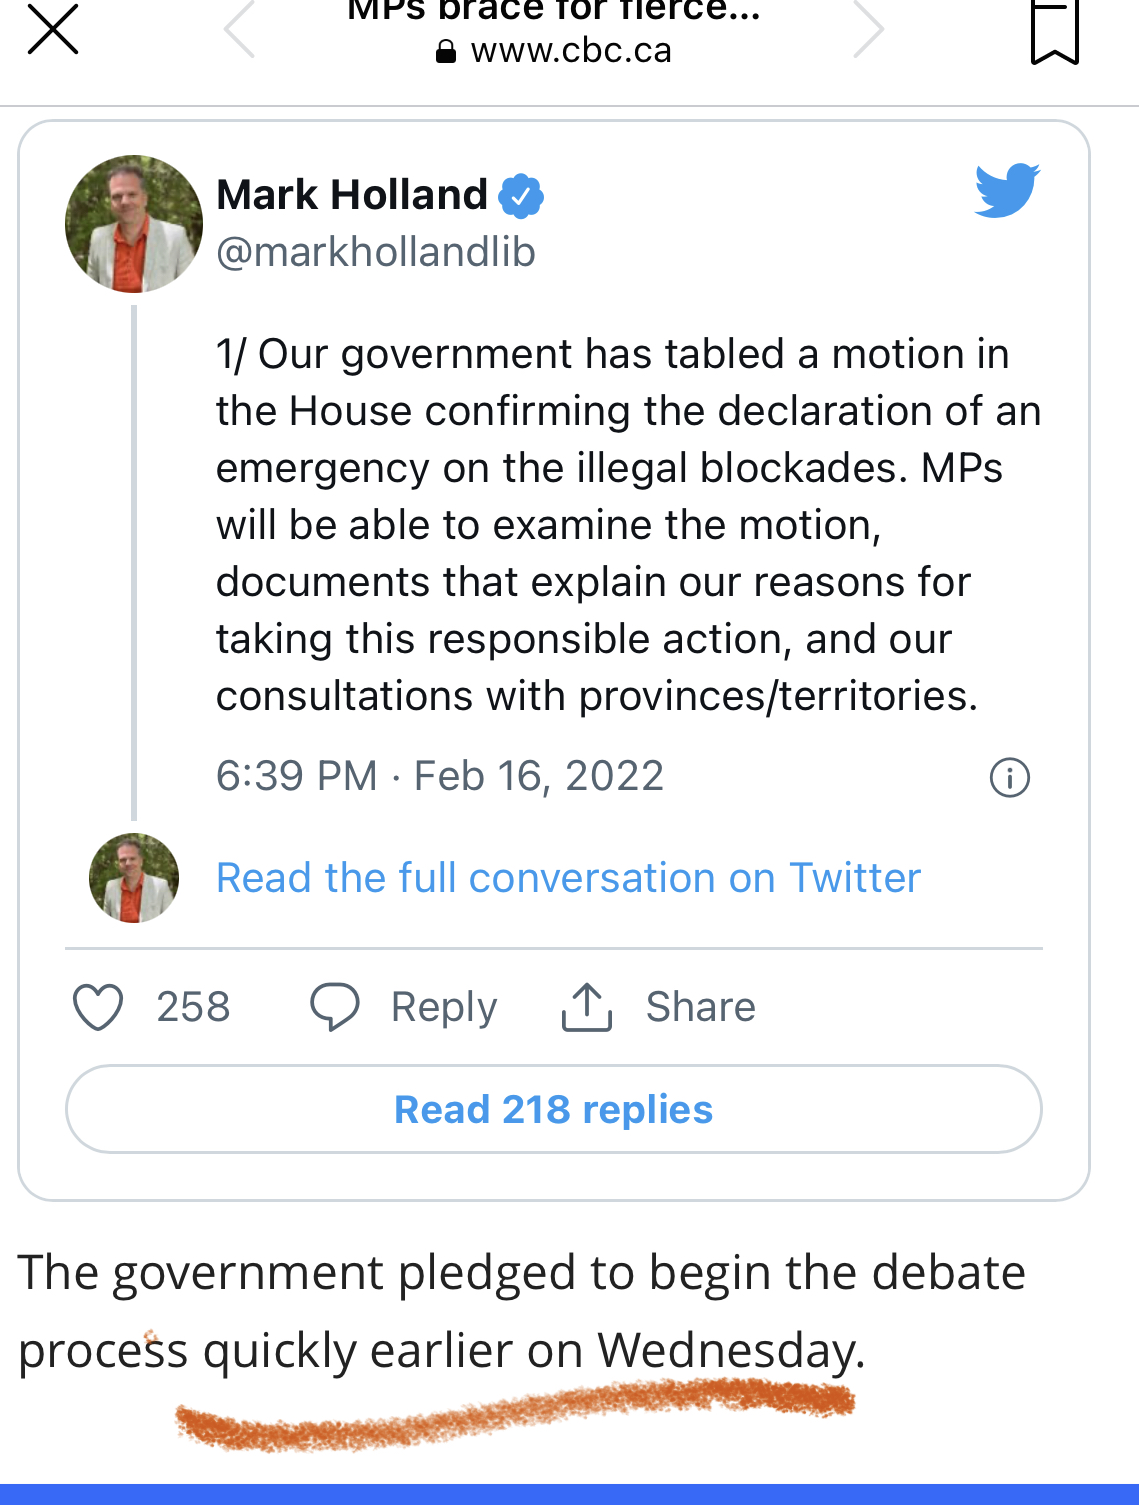Tap the share upload arrow icon
Image resolution: width=1139 pixels, height=1505 pixels.
pyautogui.click(x=587, y=1007)
